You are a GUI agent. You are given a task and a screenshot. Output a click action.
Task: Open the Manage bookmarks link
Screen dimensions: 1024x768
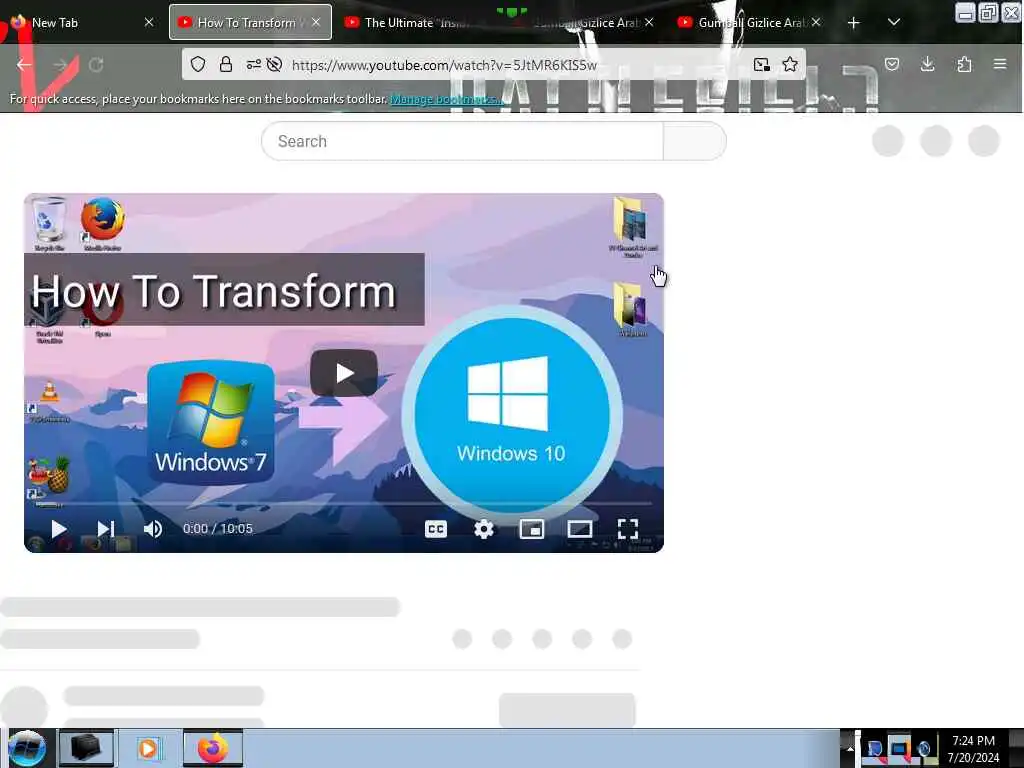pyautogui.click(x=446, y=99)
